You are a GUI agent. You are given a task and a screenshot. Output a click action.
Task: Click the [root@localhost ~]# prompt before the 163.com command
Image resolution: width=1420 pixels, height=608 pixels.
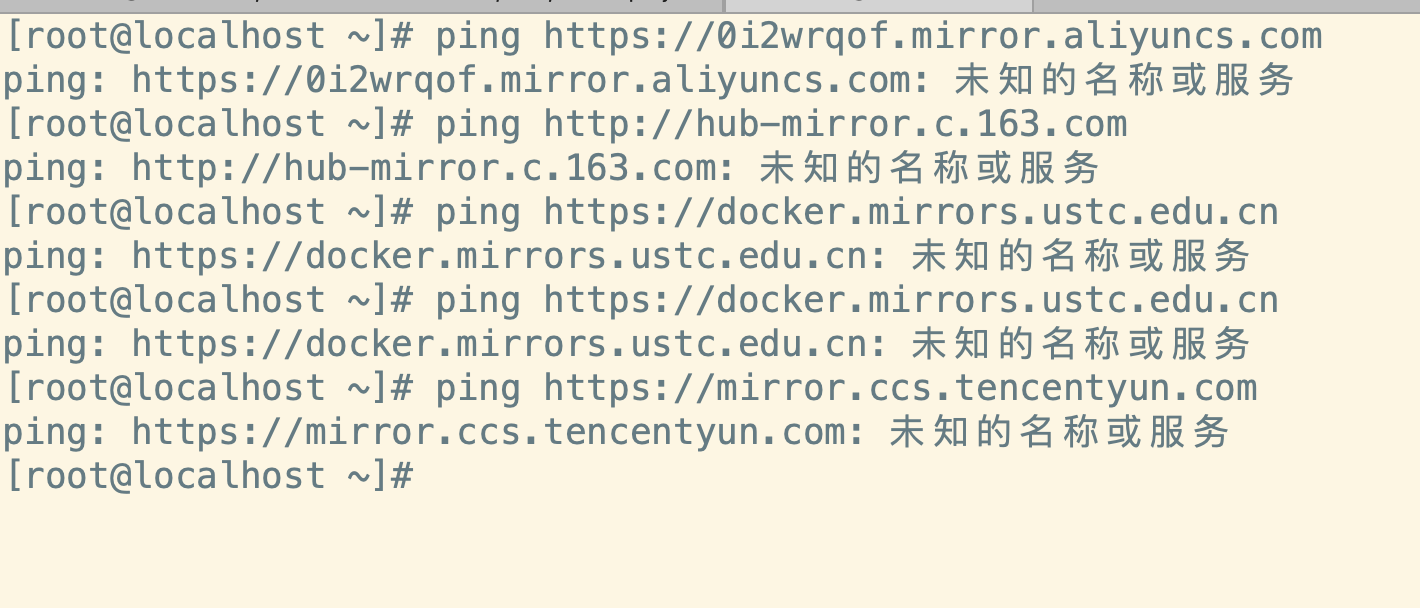[x=209, y=124]
